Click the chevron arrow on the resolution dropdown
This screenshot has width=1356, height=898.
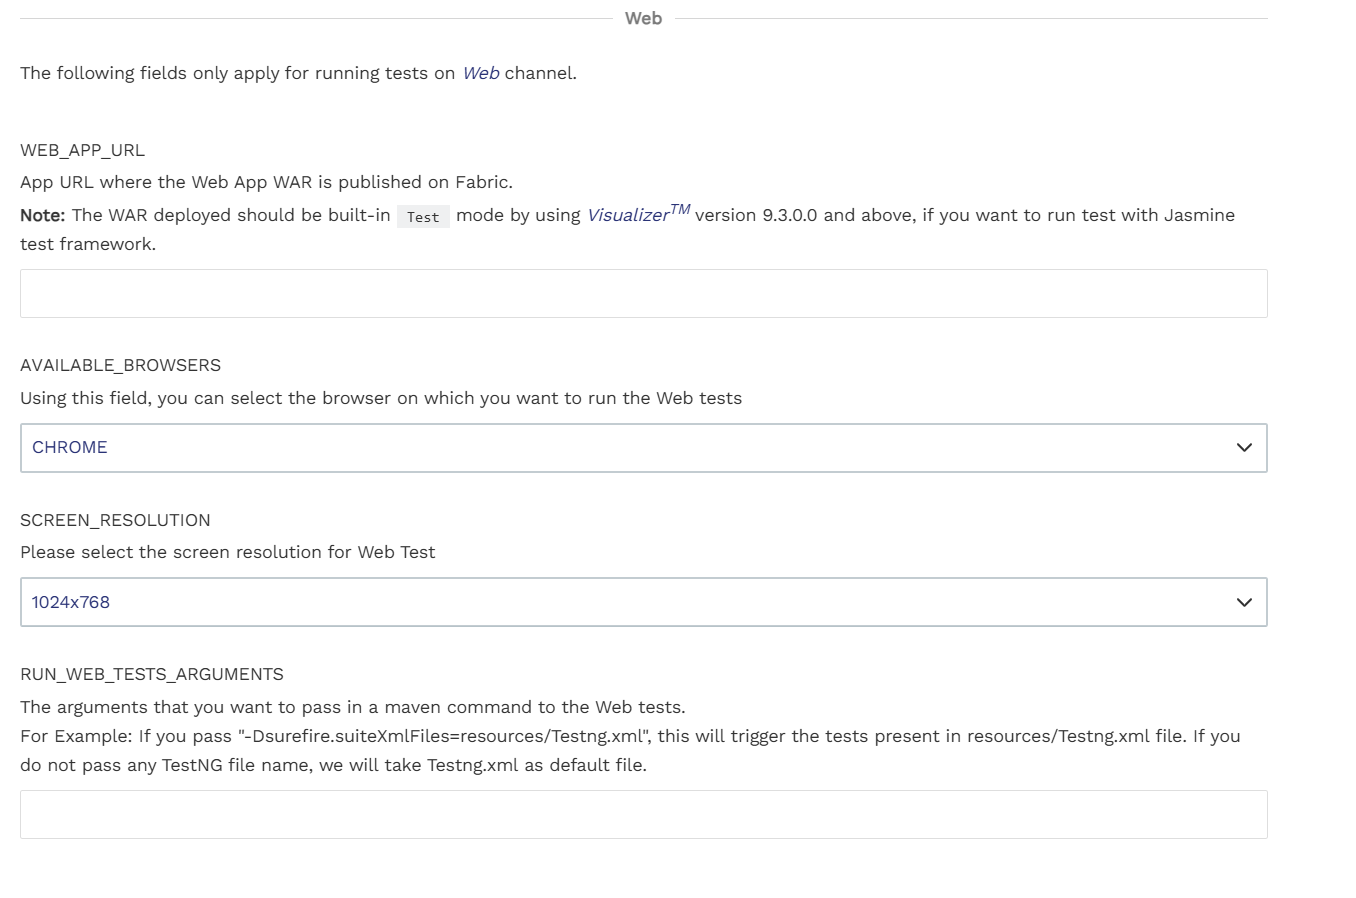(x=1244, y=602)
